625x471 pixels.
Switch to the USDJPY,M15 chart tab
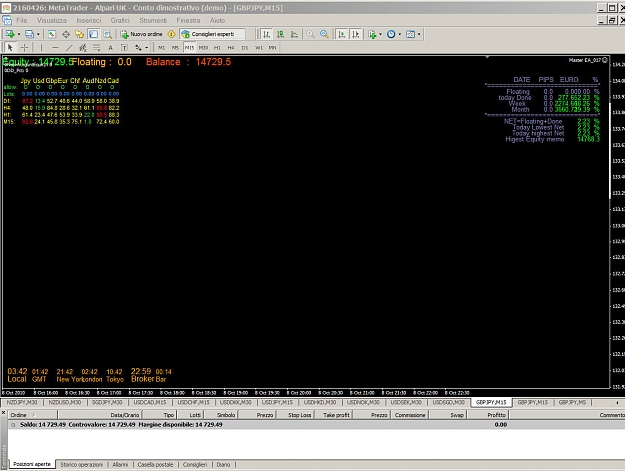pos(277,402)
